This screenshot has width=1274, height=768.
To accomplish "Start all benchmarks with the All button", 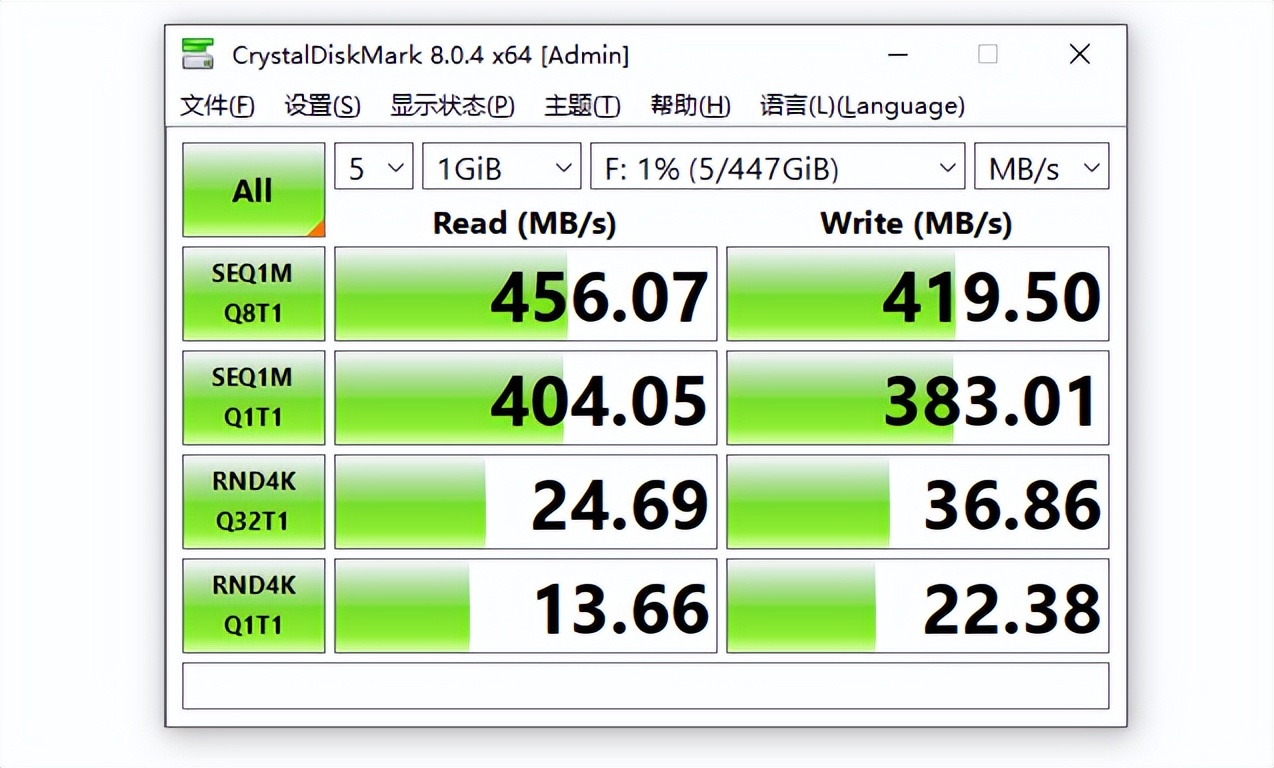I will [x=253, y=190].
